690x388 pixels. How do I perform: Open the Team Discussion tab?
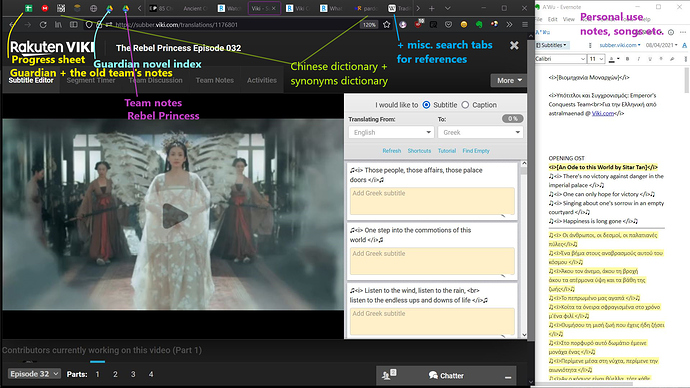(x=155, y=80)
